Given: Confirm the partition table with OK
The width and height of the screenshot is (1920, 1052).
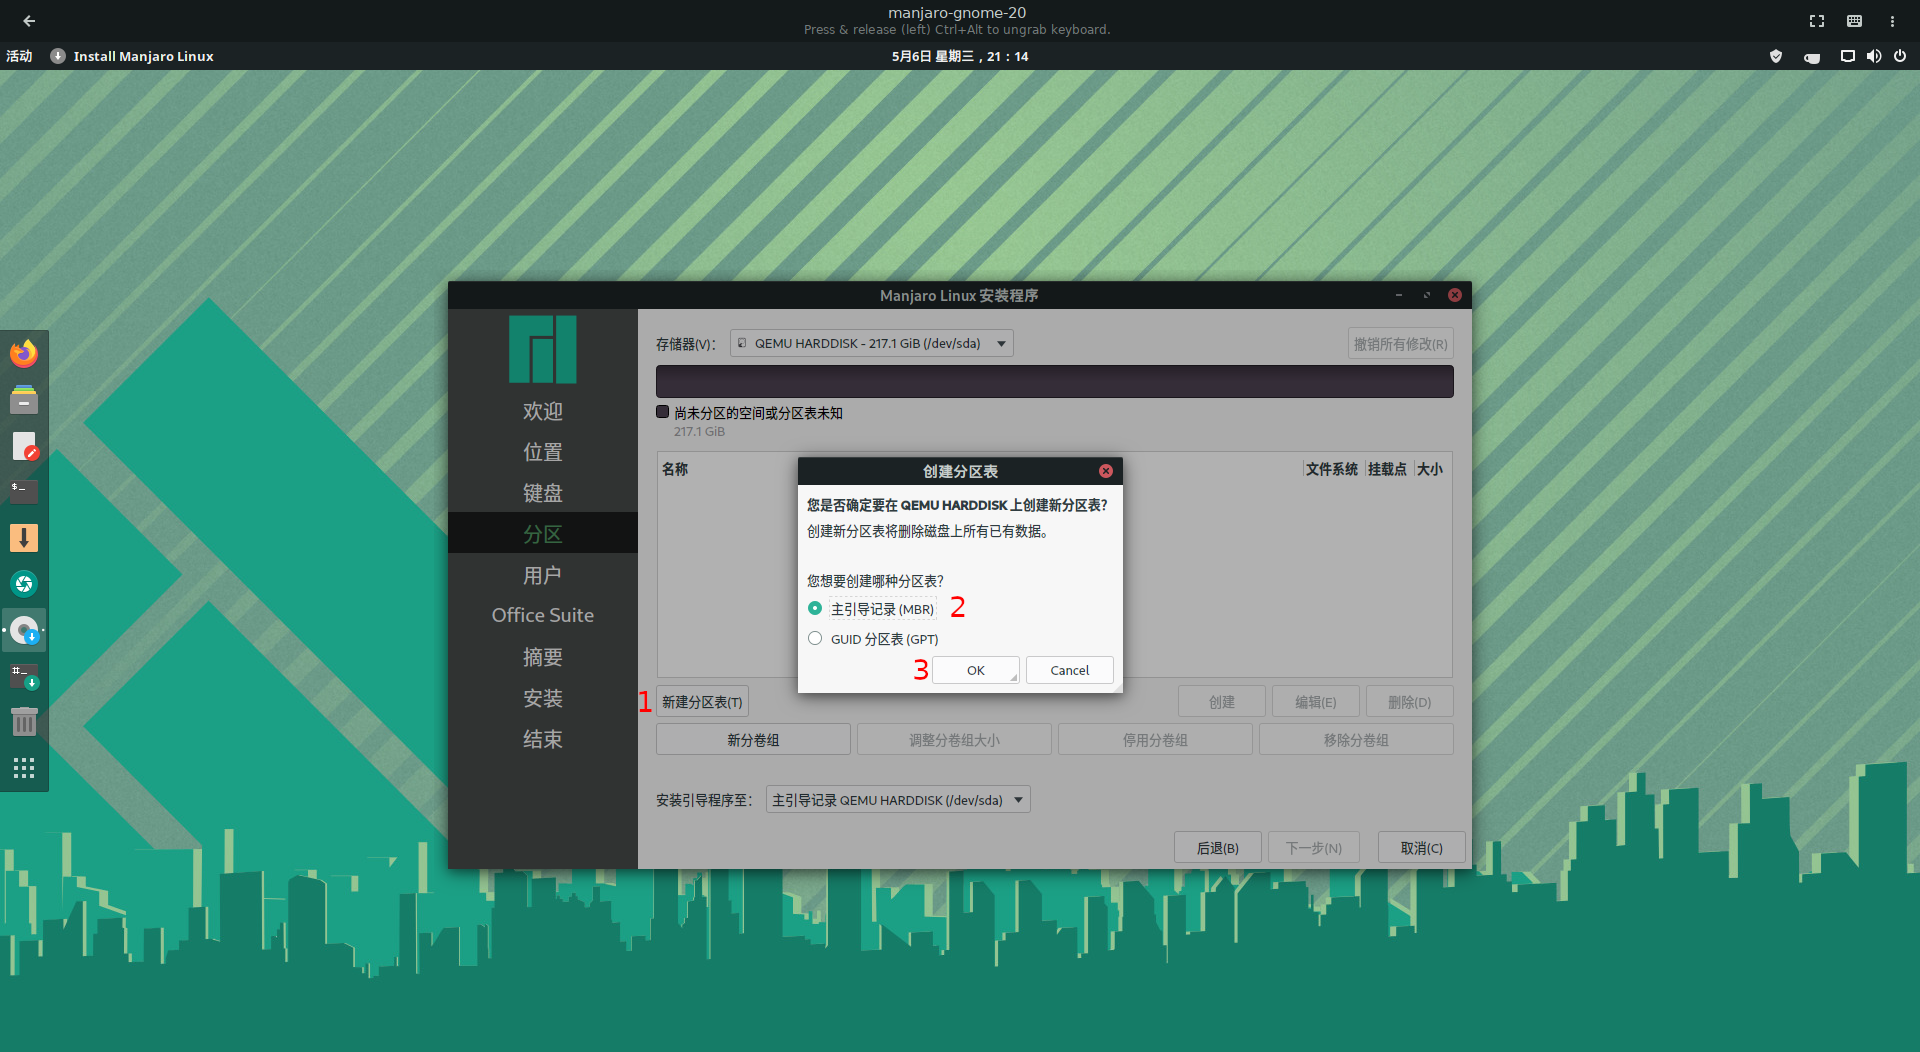Looking at the screenshot, I should (x=976, y=670).
